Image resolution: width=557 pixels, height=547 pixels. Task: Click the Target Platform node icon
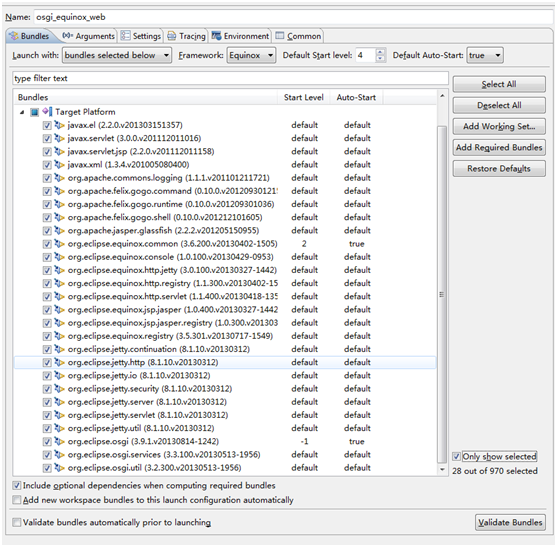click(x=47, y=112)
